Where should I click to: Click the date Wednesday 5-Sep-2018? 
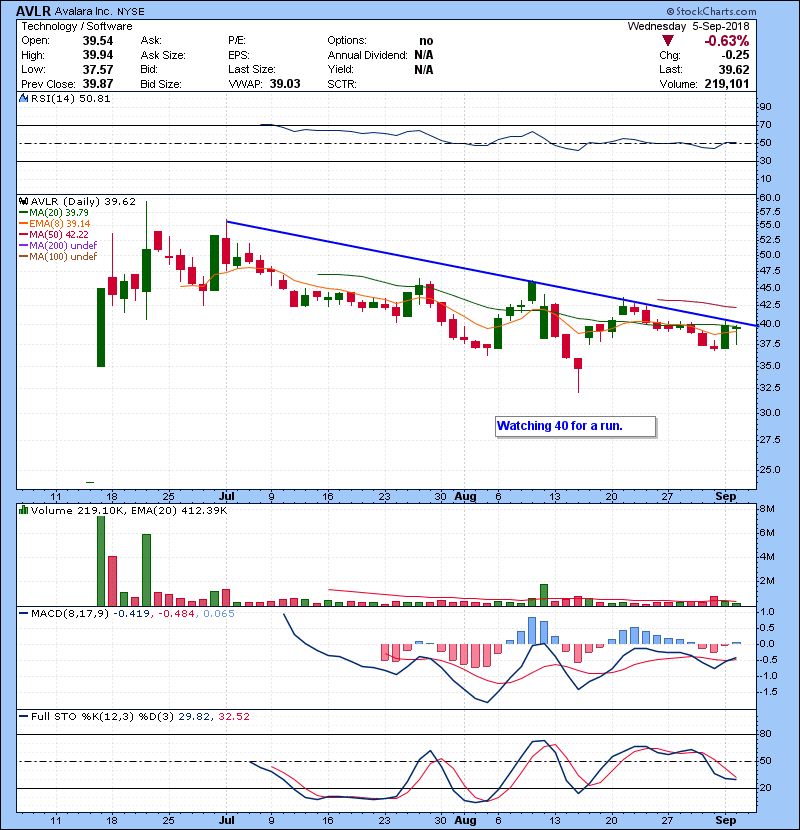688,26
